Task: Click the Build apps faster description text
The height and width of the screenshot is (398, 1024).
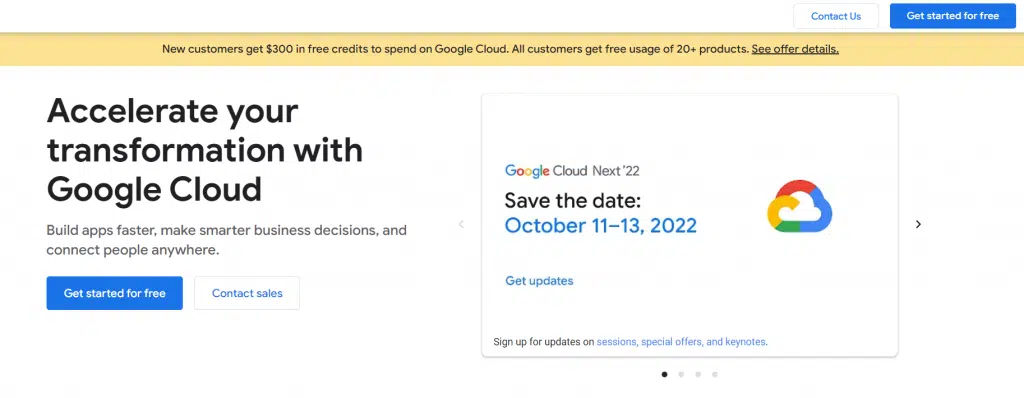Action: (x=227, y=240)
